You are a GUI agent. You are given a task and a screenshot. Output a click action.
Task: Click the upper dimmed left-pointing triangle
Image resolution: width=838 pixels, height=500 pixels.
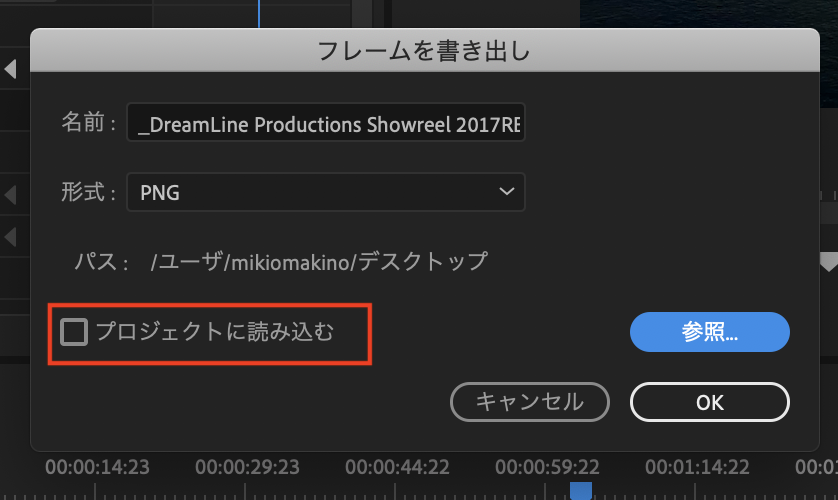11,193
